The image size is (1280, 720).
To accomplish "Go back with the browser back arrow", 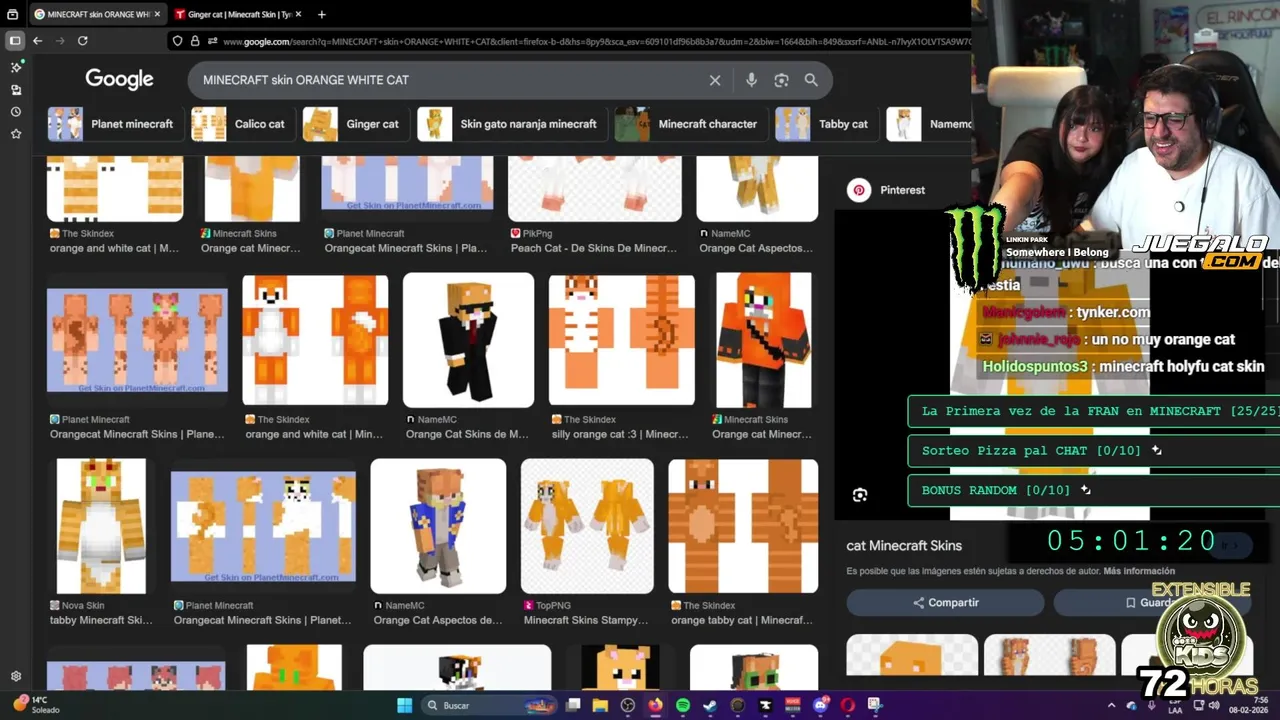I will [37, 41].
